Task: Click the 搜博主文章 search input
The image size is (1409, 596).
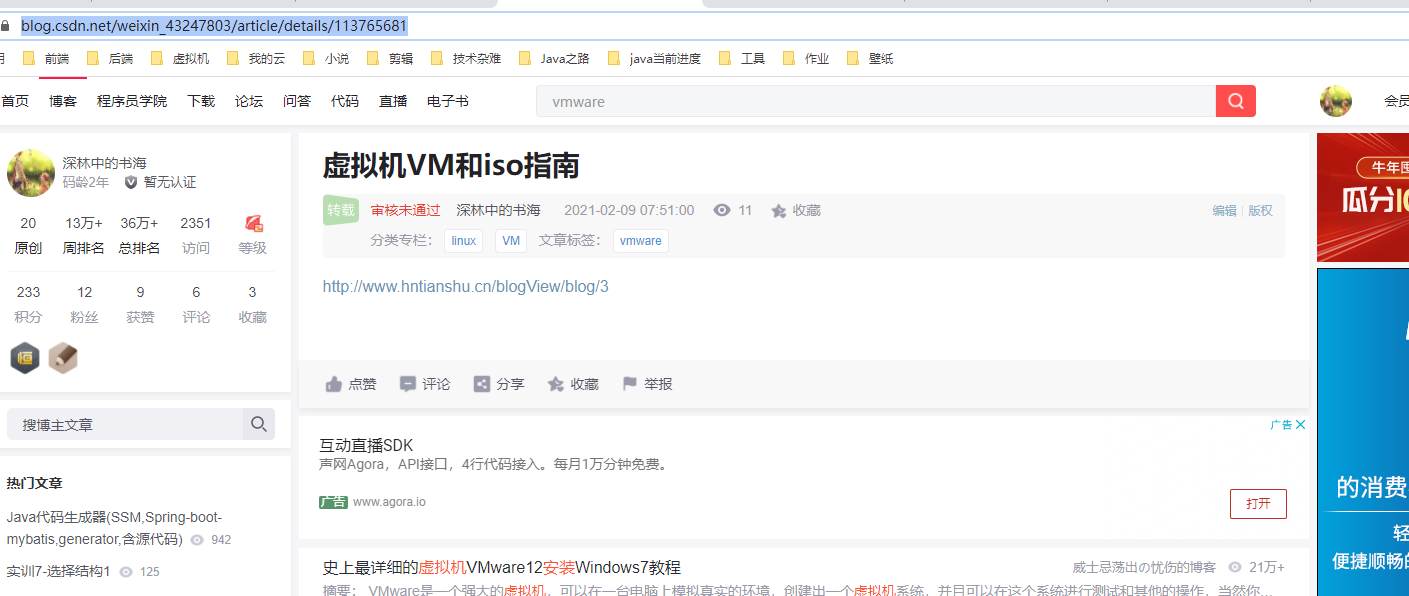Action: [x=125, y=424]
